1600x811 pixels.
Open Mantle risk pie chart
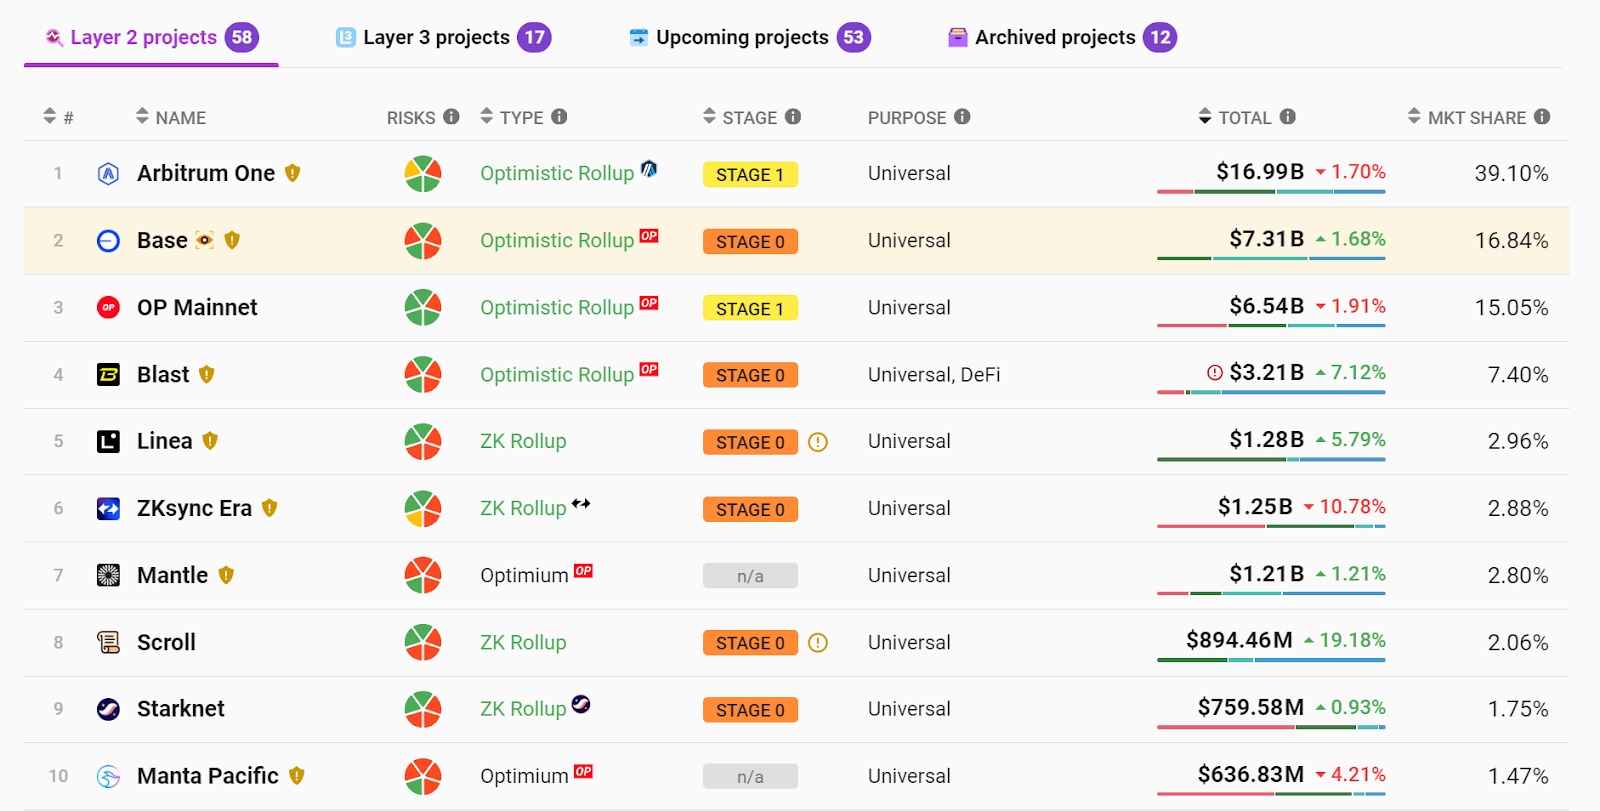click(423, 575)
